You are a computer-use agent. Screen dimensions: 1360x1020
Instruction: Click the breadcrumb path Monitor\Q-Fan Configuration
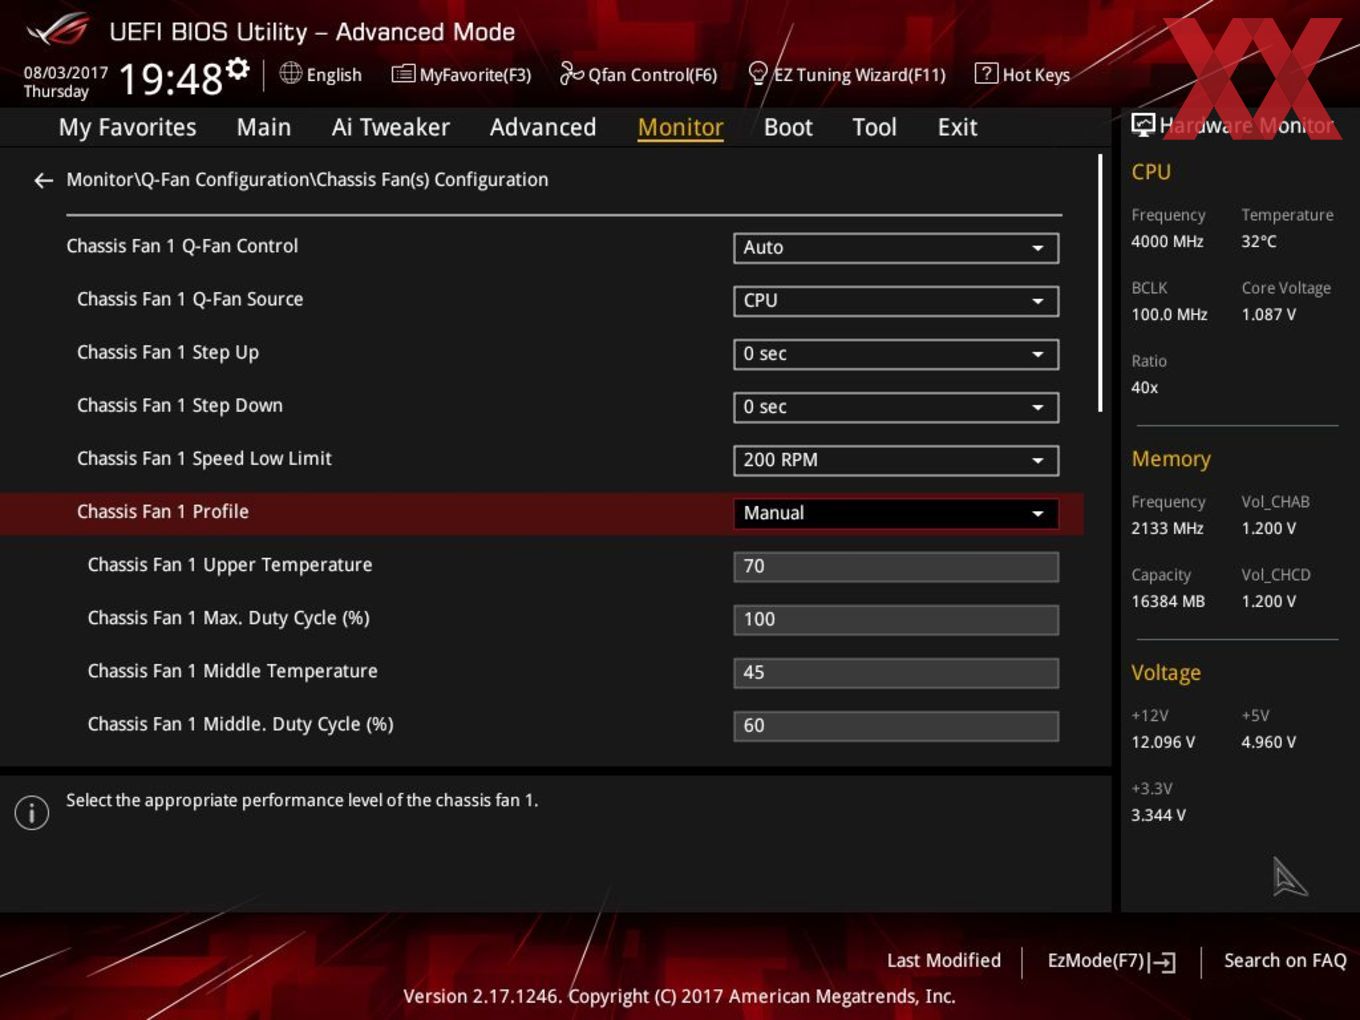pyautogui.click(x=307, y=180)
